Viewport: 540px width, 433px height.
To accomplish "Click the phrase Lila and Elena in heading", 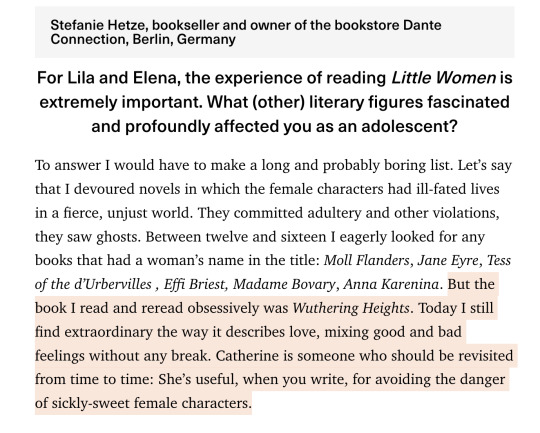I will (x=122, y=78).
